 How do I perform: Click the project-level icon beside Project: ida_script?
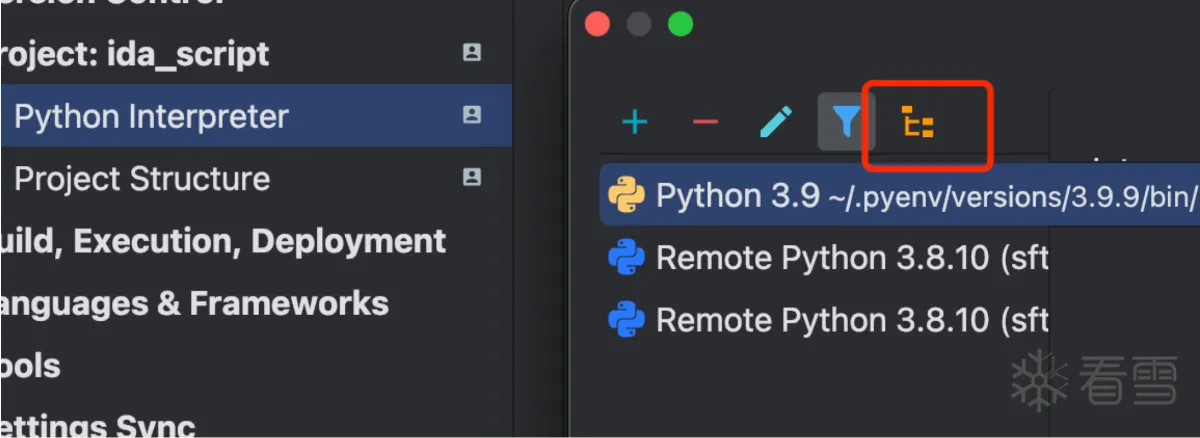pyautogui.click(x=471, y=53)
